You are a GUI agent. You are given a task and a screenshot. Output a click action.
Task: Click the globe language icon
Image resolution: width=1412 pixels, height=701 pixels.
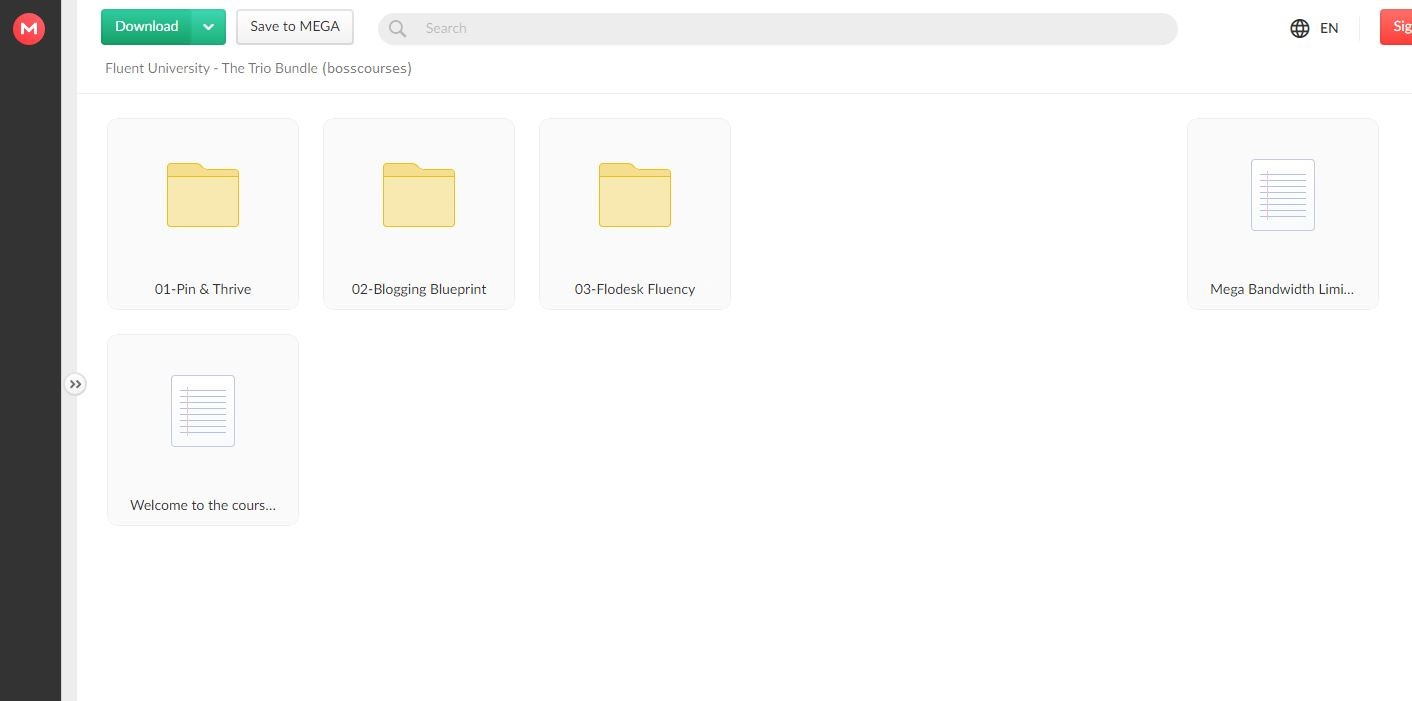1299,28
